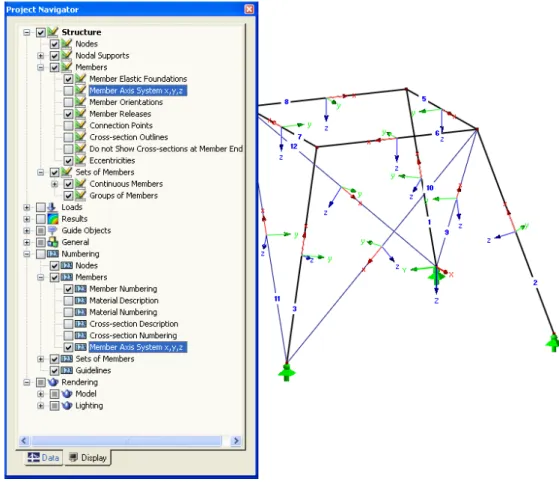This screenshot has width=559, height=482.
Task: Switch to the Display tab
Action: pos(88,458)
